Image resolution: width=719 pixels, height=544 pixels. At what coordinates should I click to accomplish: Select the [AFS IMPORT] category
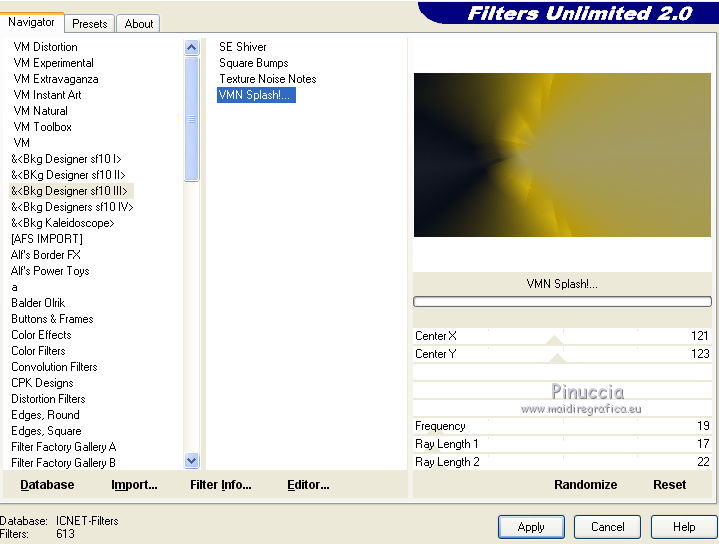(x=47, y=239)
